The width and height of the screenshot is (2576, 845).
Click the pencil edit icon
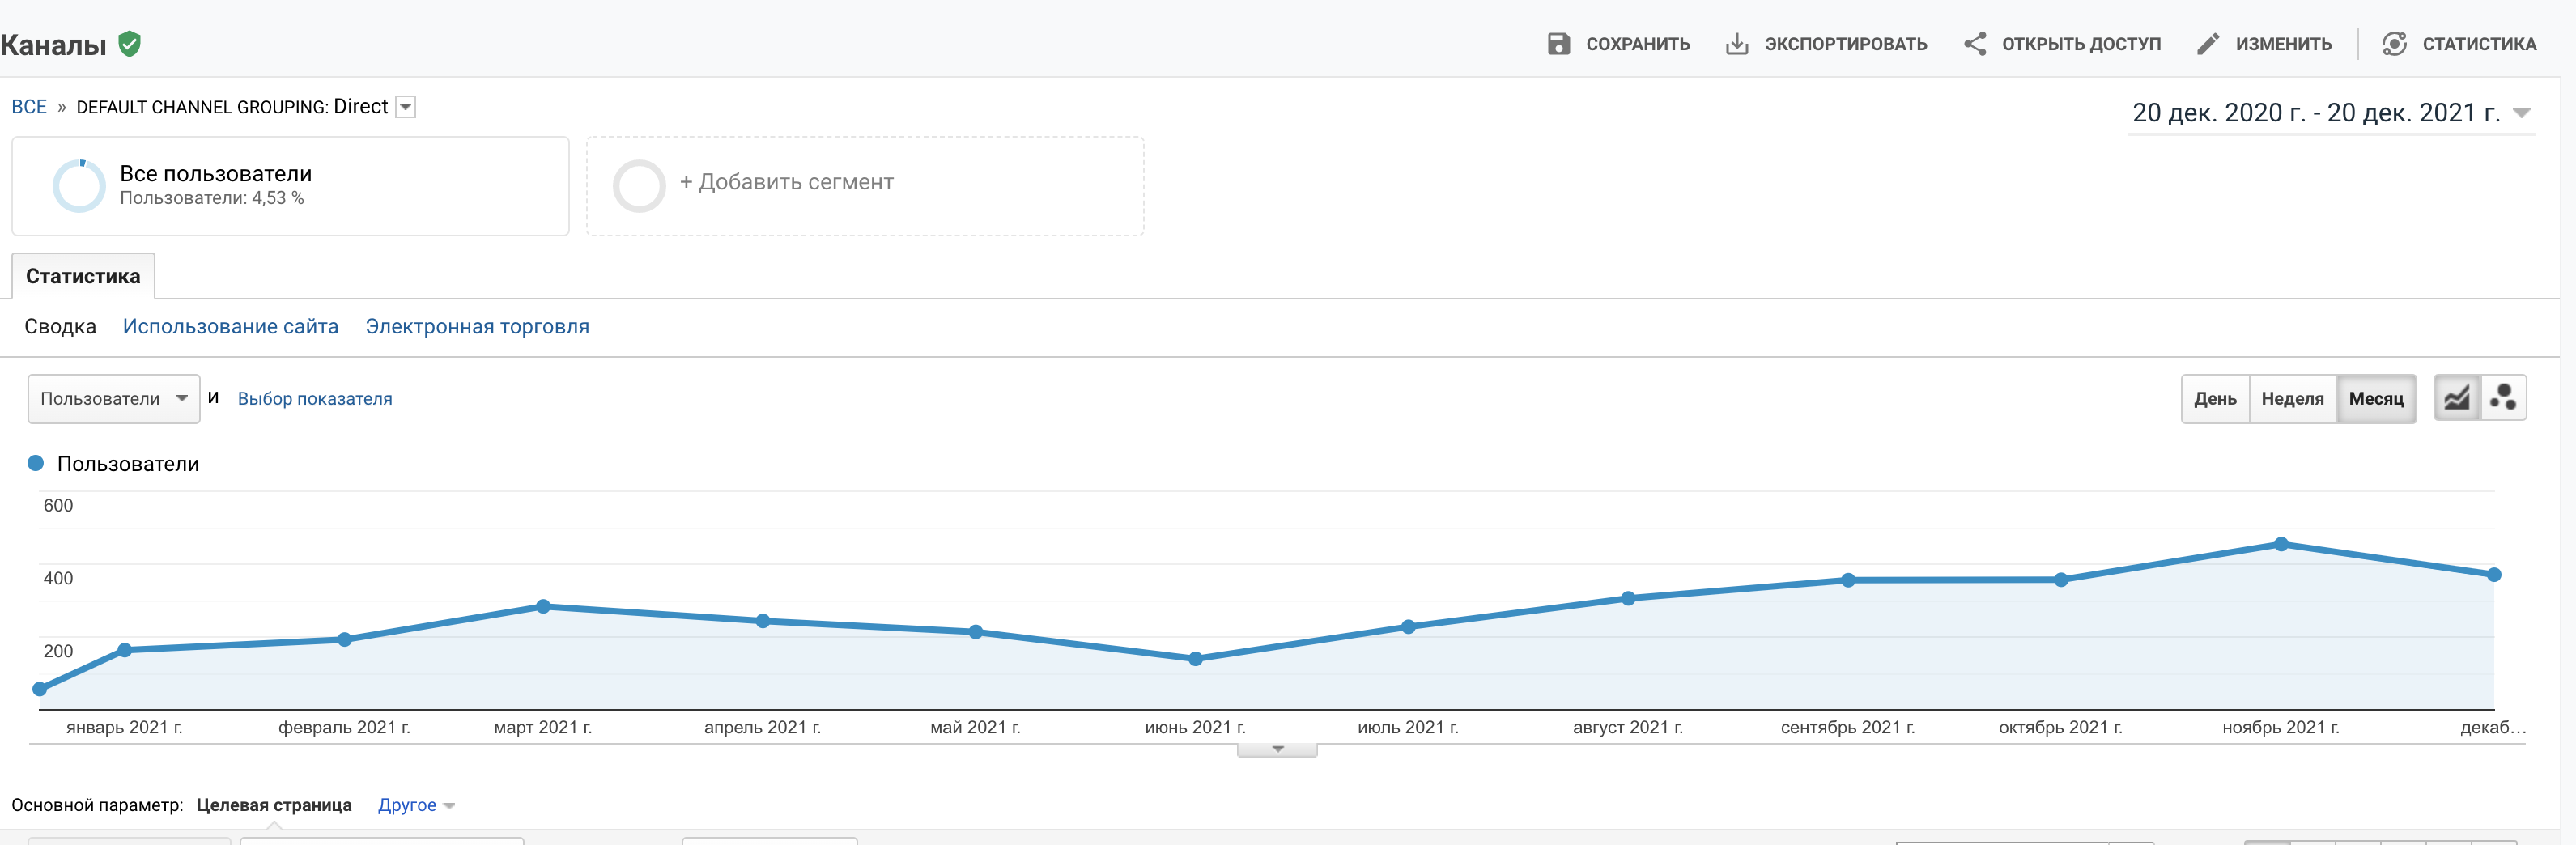2208,44
